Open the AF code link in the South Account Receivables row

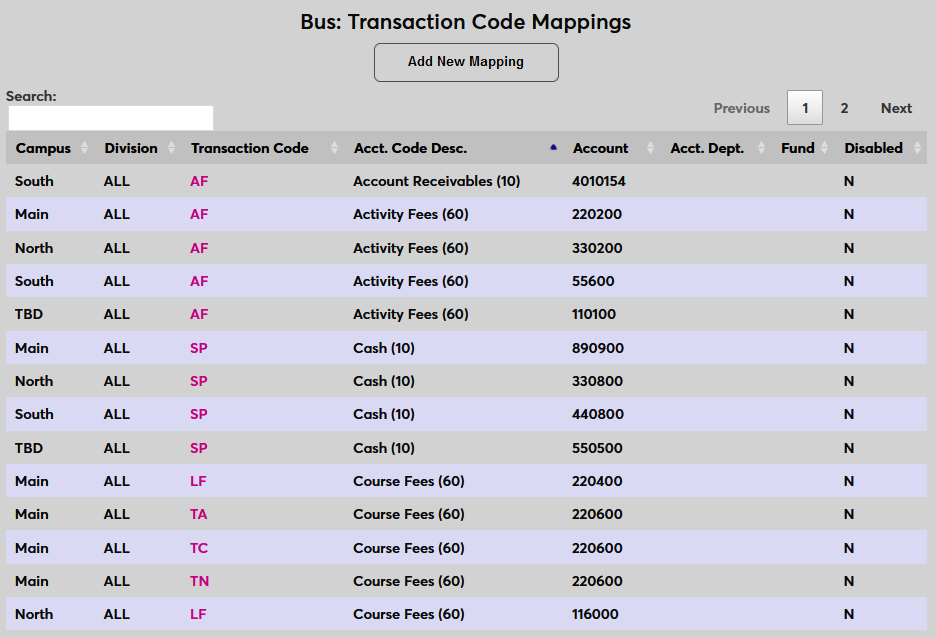(198, 181)
